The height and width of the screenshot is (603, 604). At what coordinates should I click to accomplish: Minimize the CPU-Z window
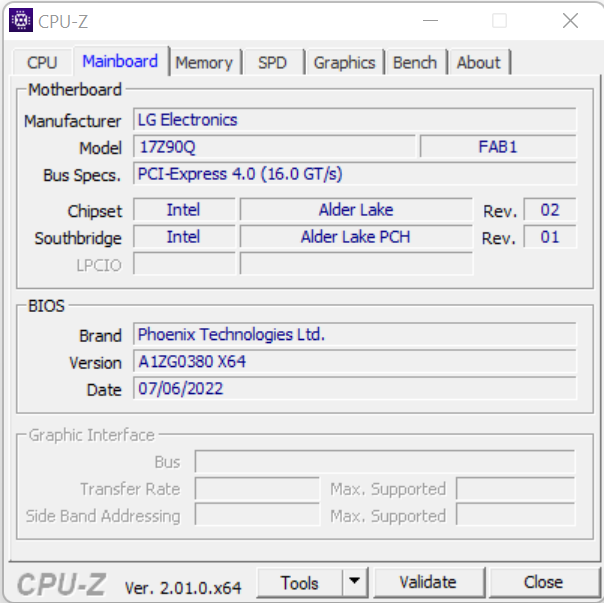[x=430, y=20]
